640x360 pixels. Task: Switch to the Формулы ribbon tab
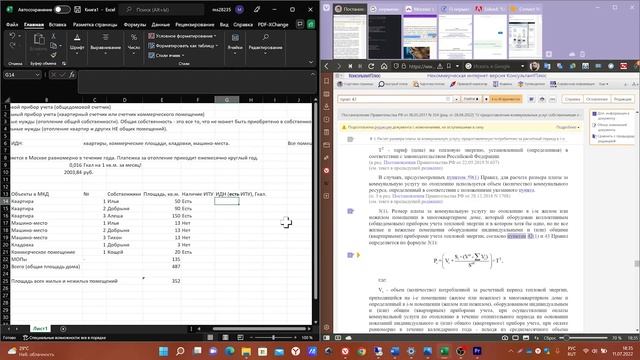pos(135,24)
